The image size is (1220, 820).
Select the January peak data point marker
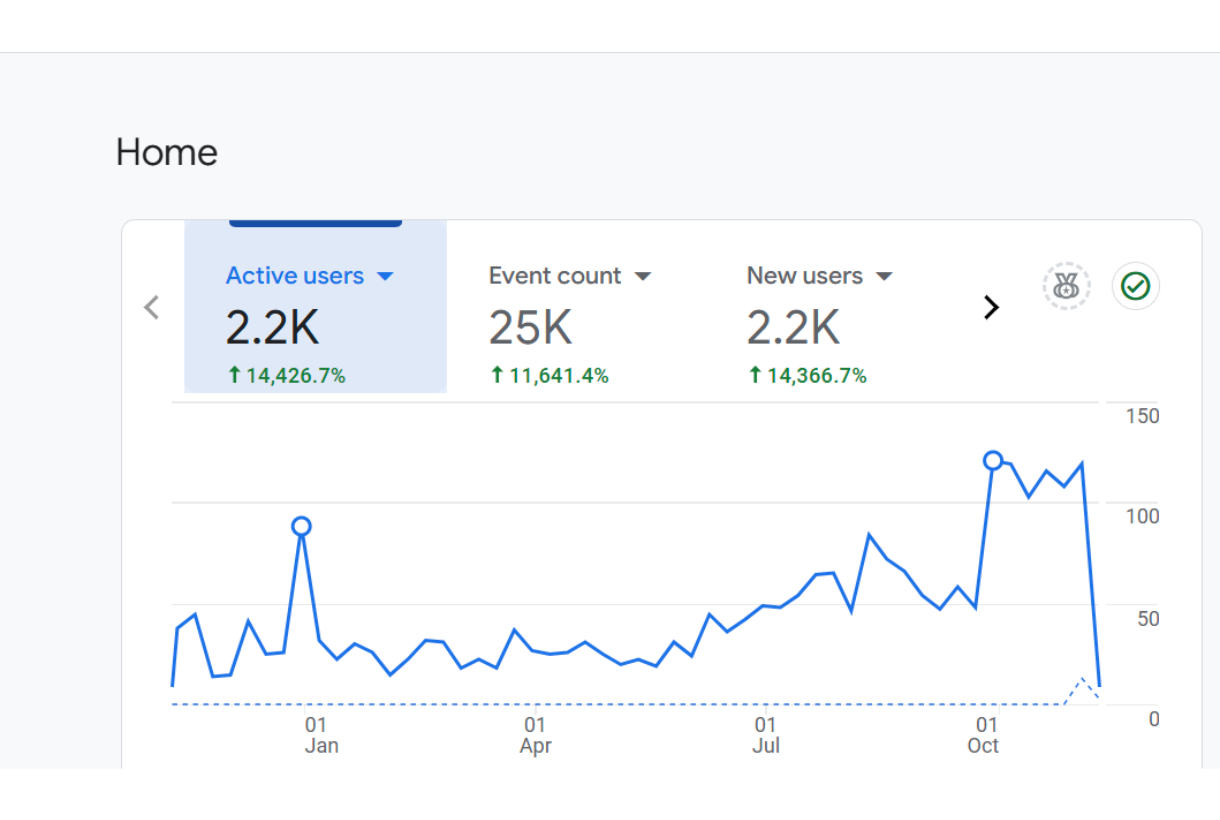tap(301, 524)
